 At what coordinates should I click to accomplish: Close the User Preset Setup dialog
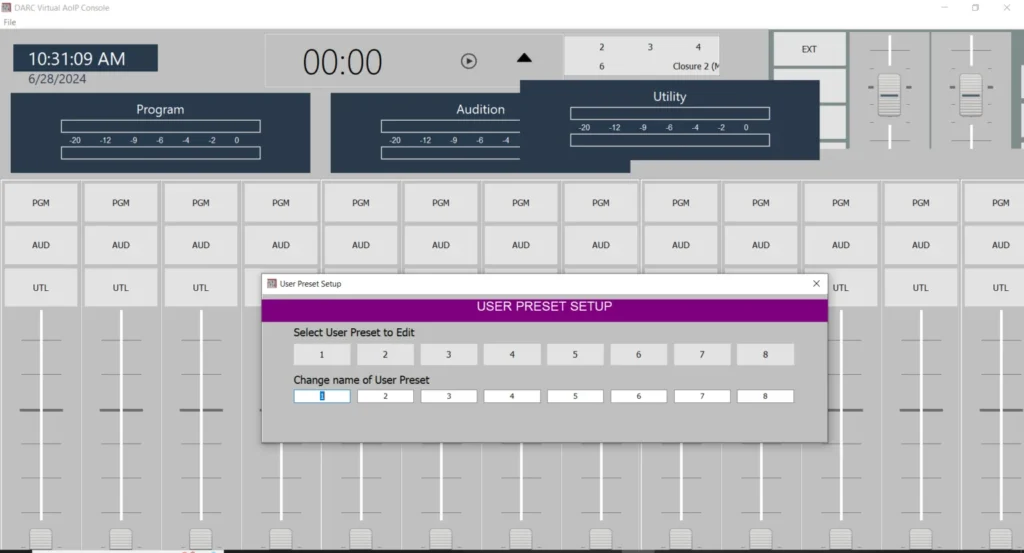(x=816, y=283)
